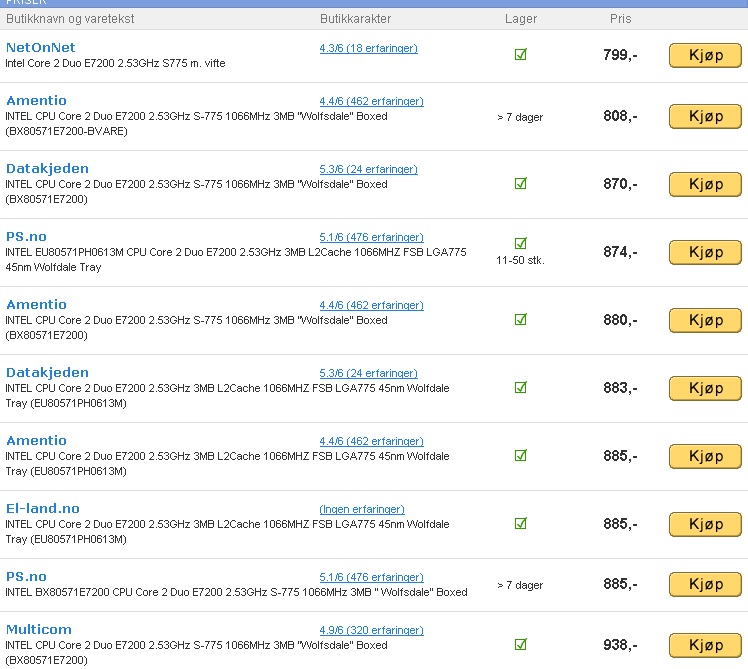
Task: Click Kjøp for the Amentio 880,- offer
Action: (705, 320)
